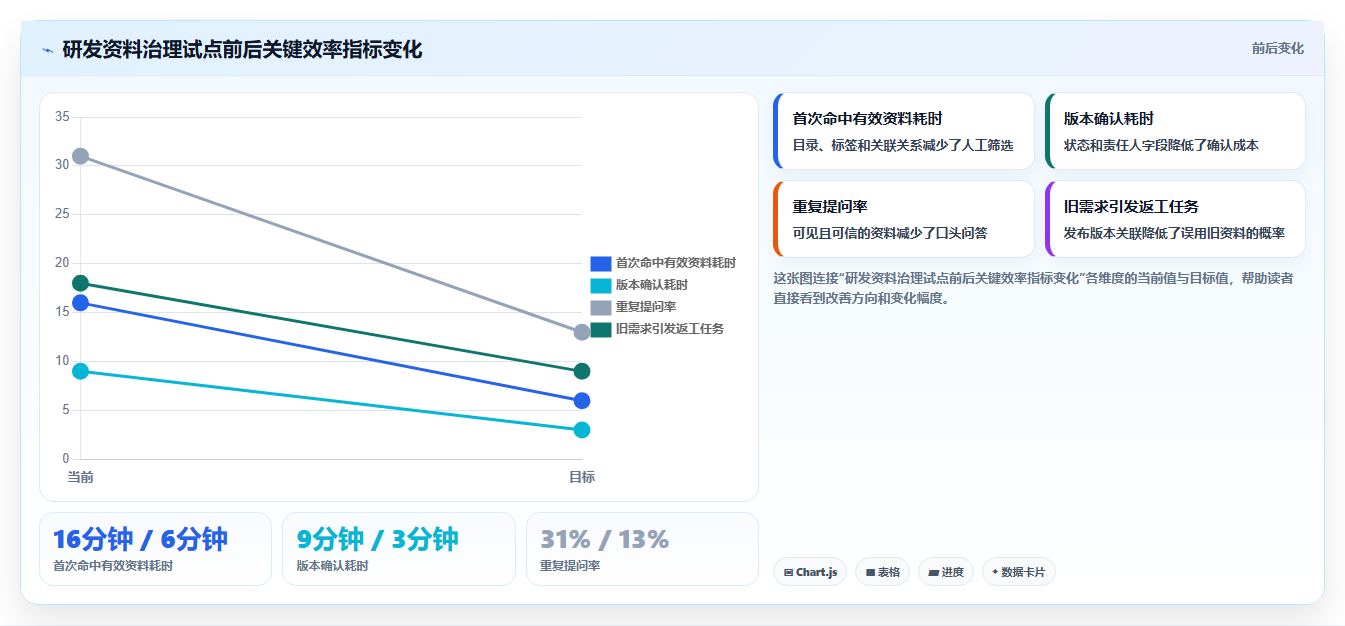Click description paragraph starting 这张图连接

click(x=1033, y=288)
